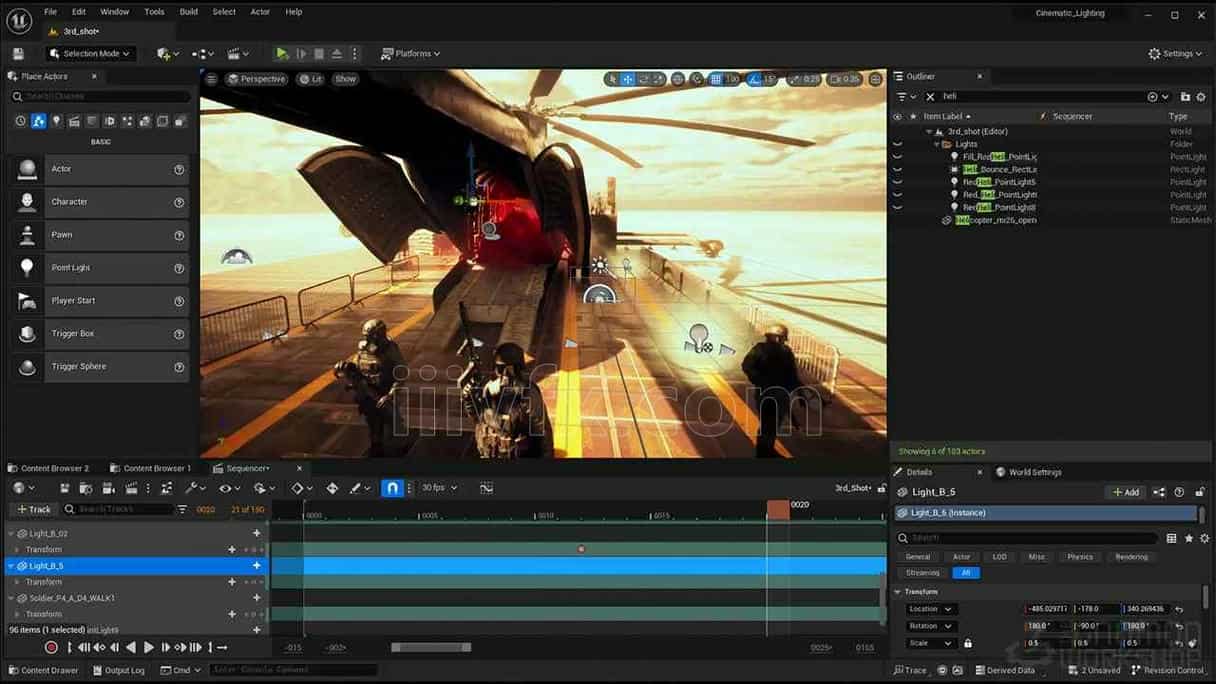Open the Settings dropdown at top right
This screenshot has width=1216, height=684.
(x=1175, y=53)
